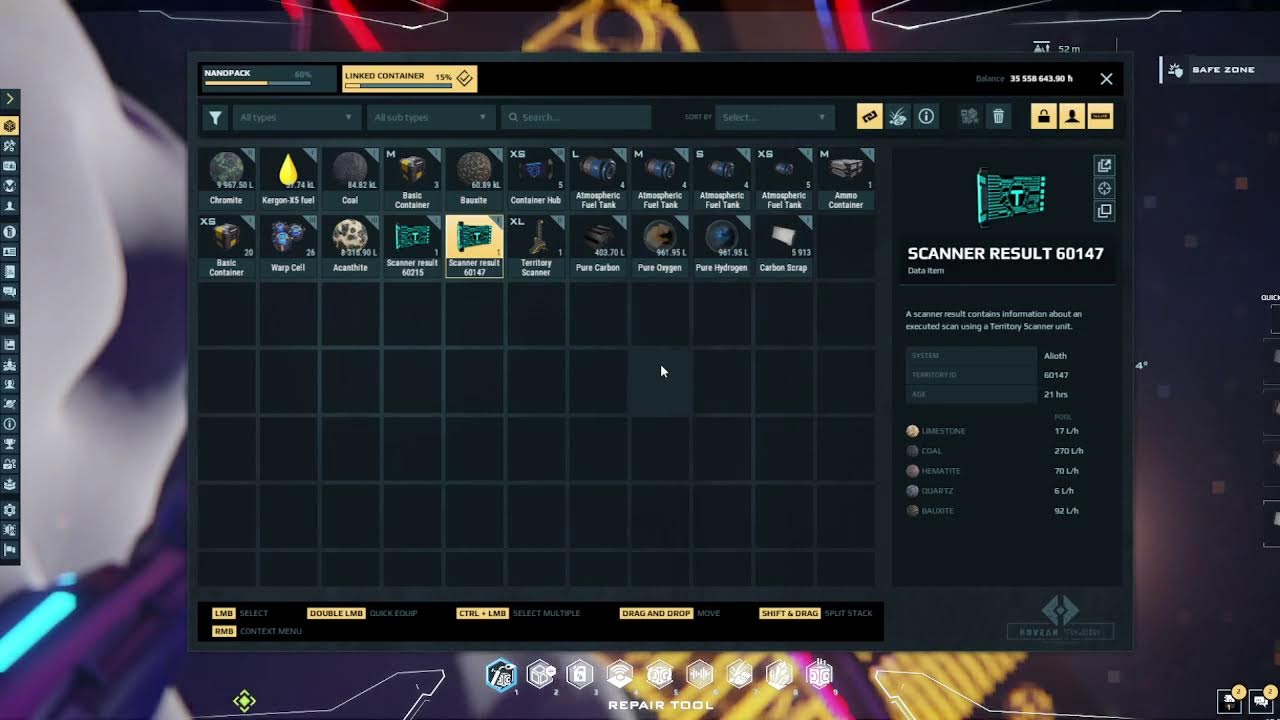The image size is (1280, 720).
Task: Select the Bauxite item slot
Action: coord(474,179)
